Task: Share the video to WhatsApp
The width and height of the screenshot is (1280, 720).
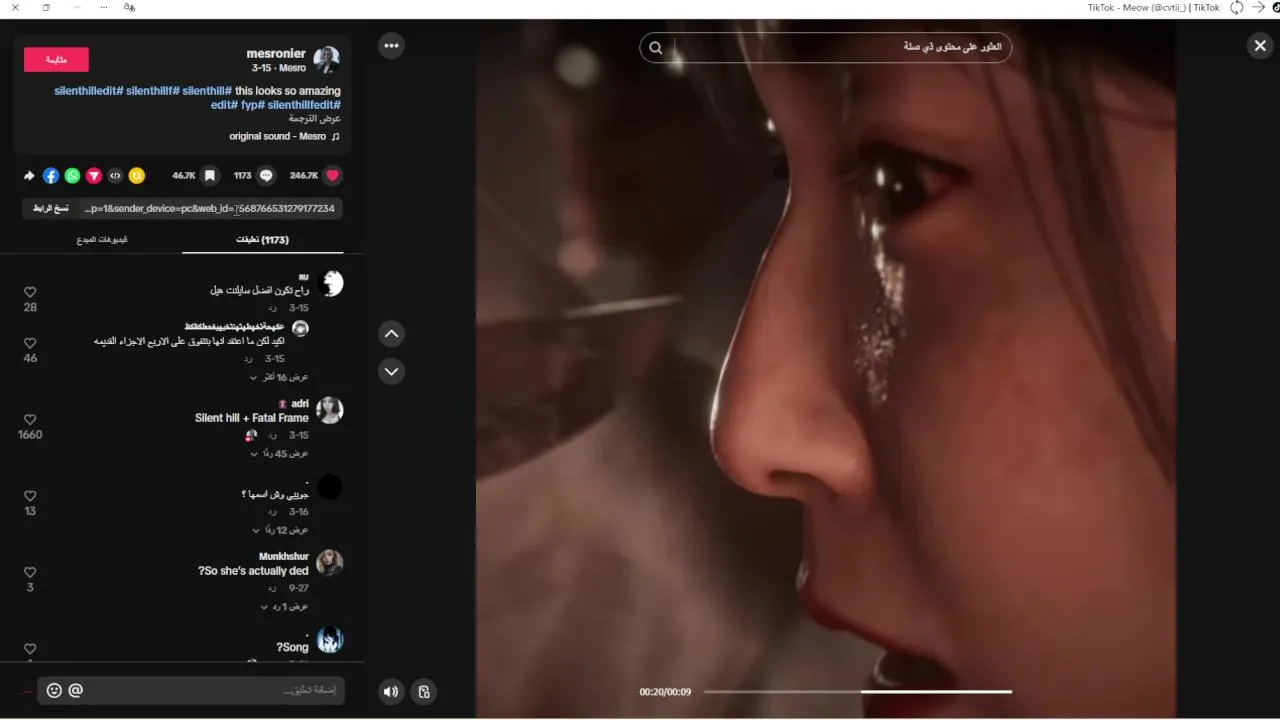Action: (72, 175)
